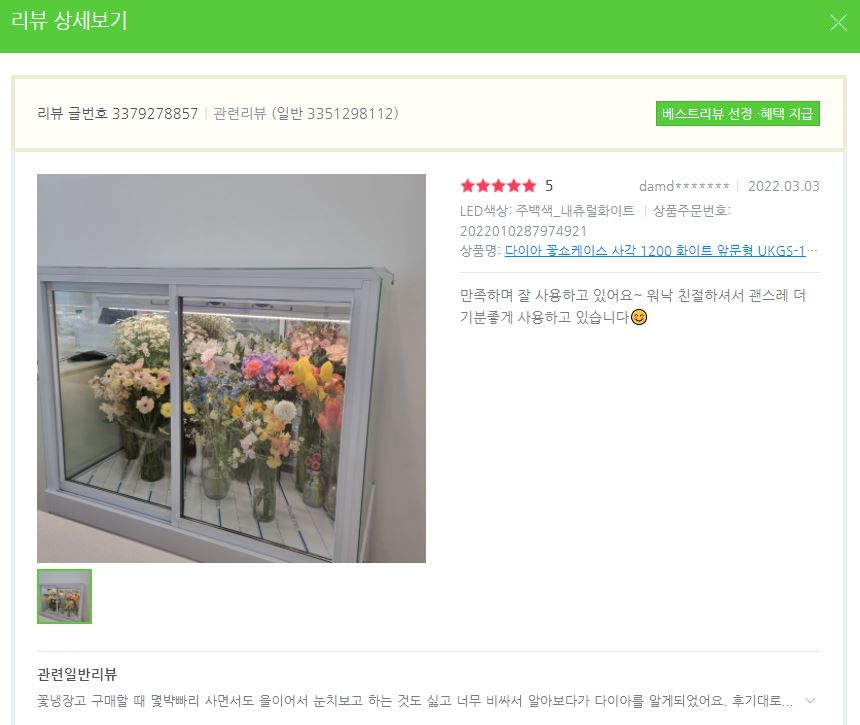860x725 pixels.
Task: Click the LED색상 주백색_내츄럴화이트 option text
Action: coord(547,211)
